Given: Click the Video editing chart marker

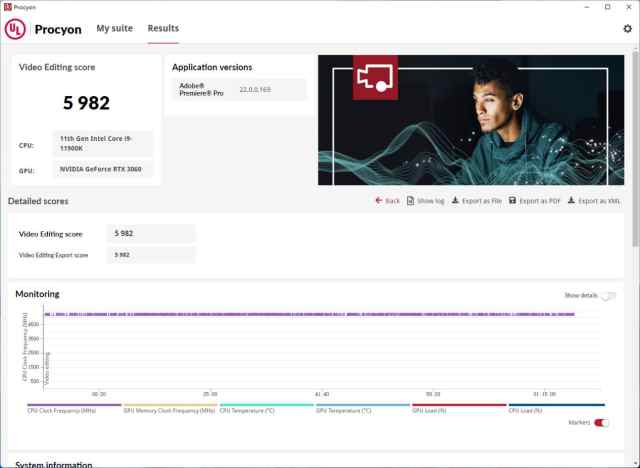Looking at the screenshot, I should 47,368.
